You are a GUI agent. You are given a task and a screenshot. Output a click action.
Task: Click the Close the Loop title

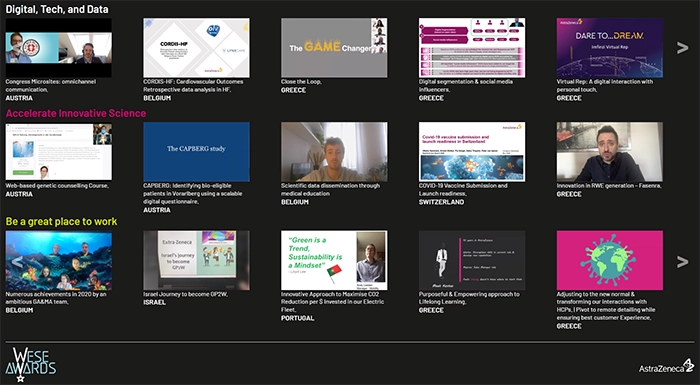tap(301, 82)
